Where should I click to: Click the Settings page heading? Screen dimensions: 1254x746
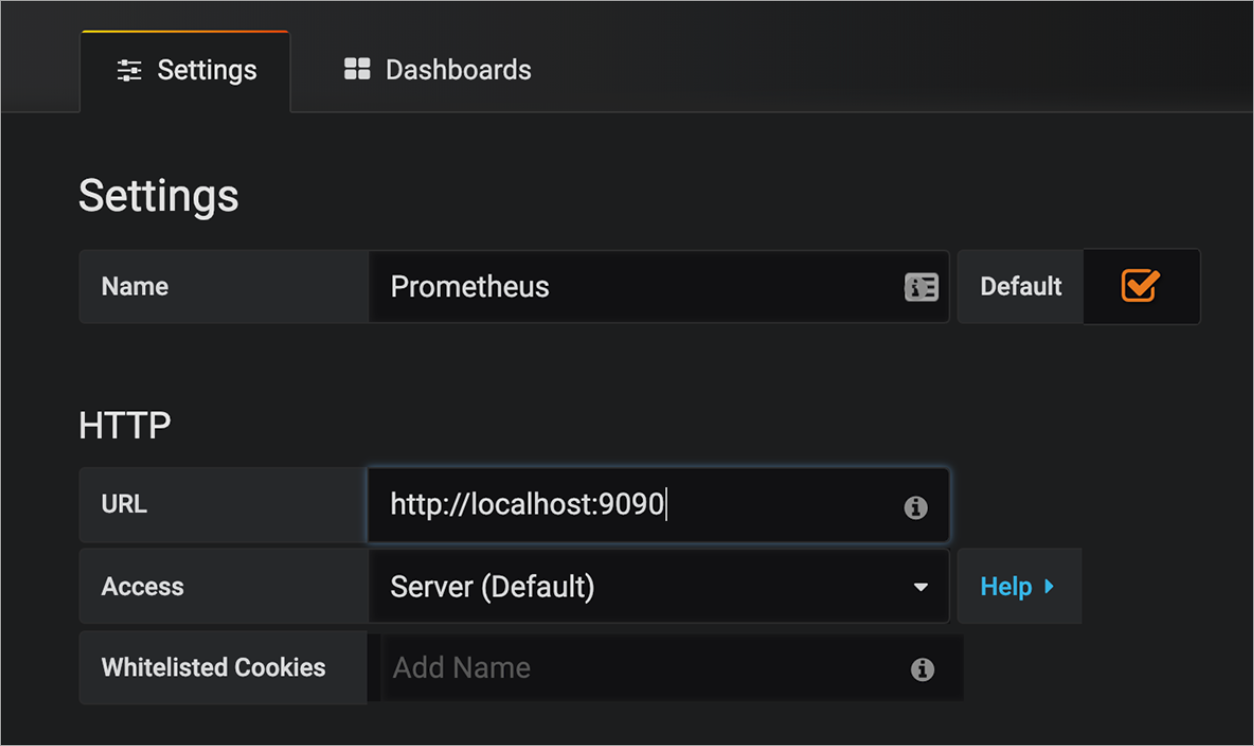point(159,196)
